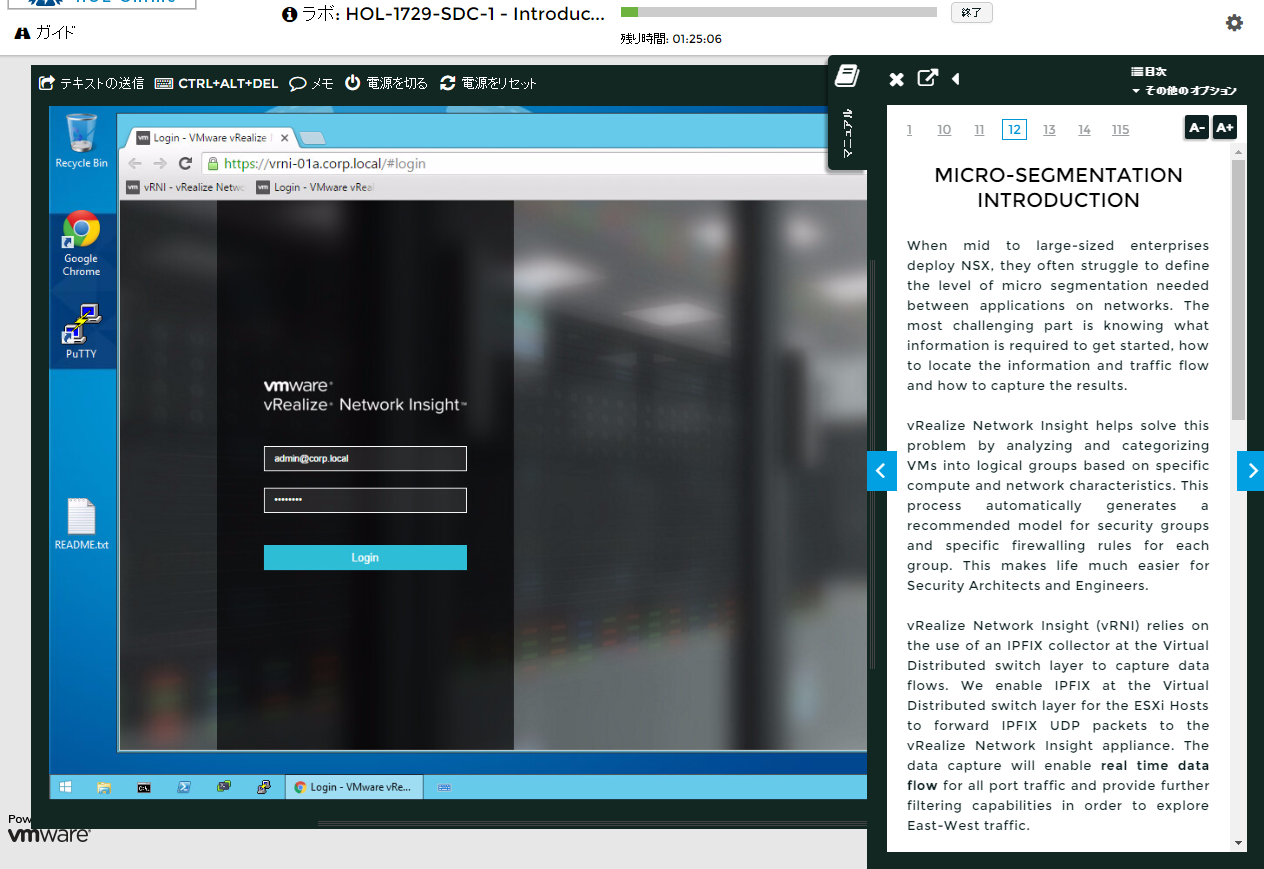The height and width of the screenshot is (869, 1264).
Task: Pop out manual into new window
Action: [x=928, y=78]
